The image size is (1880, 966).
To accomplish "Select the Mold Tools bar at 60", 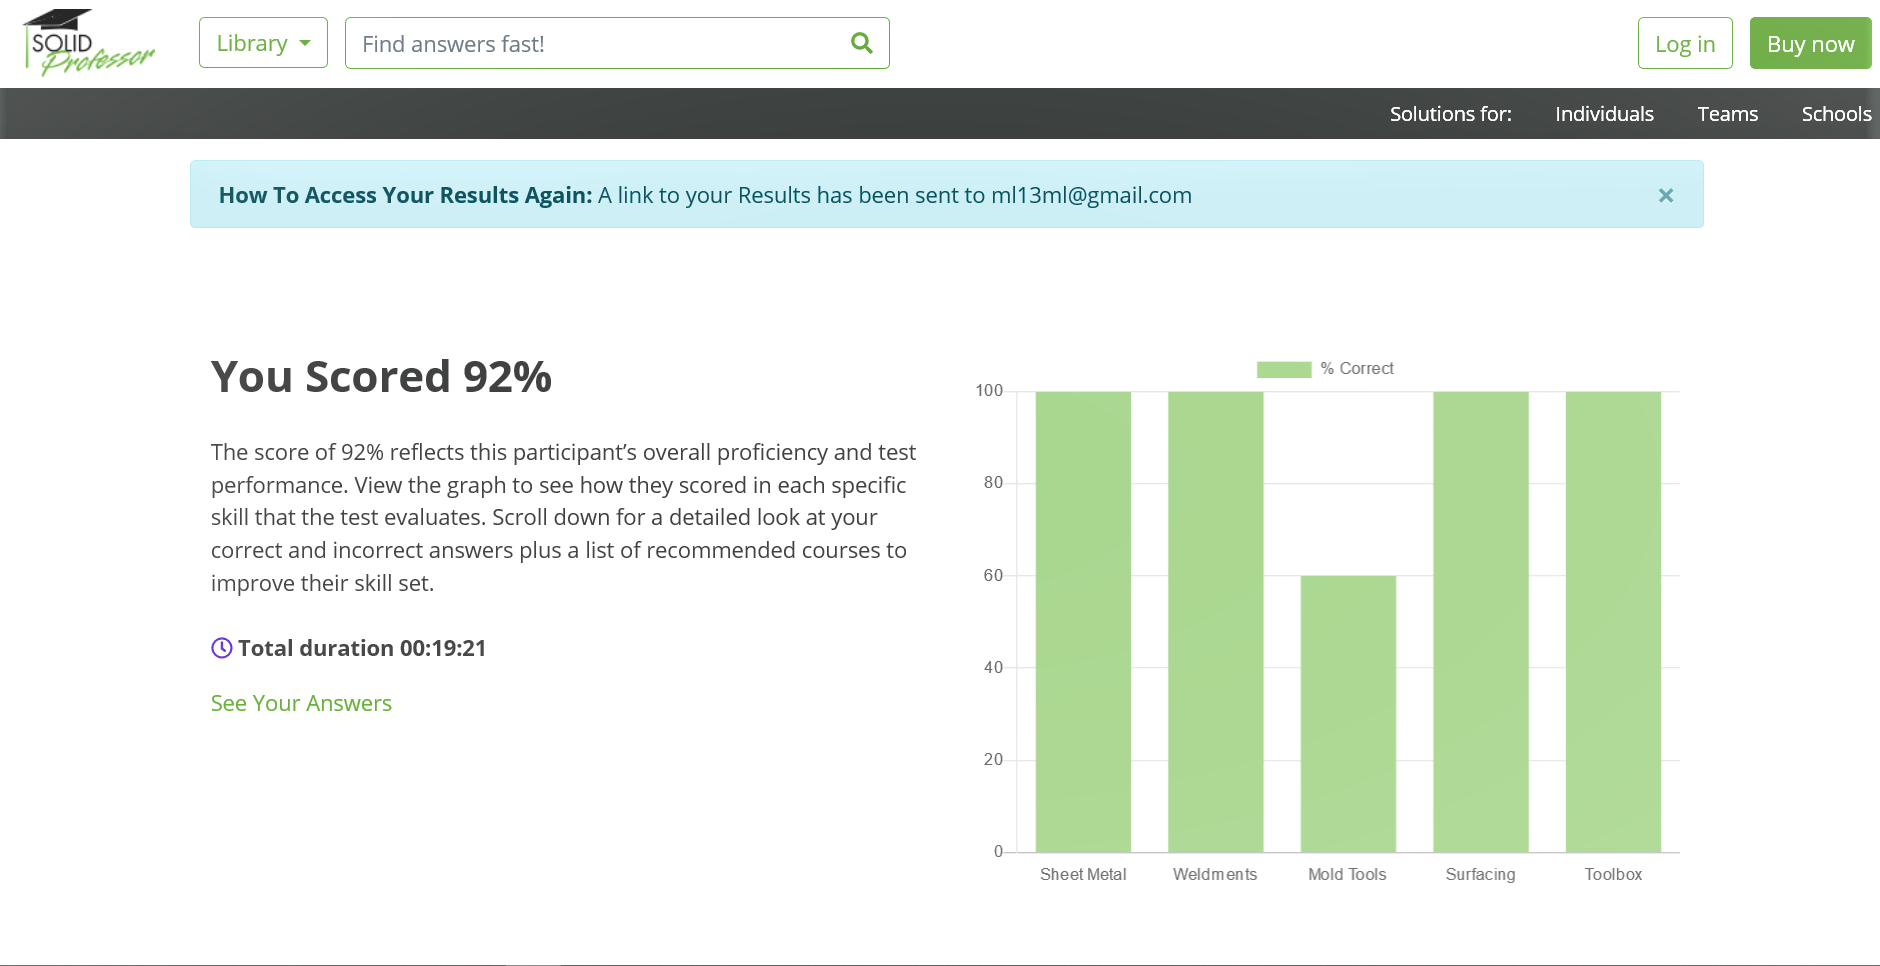I will pos(1348,713).
